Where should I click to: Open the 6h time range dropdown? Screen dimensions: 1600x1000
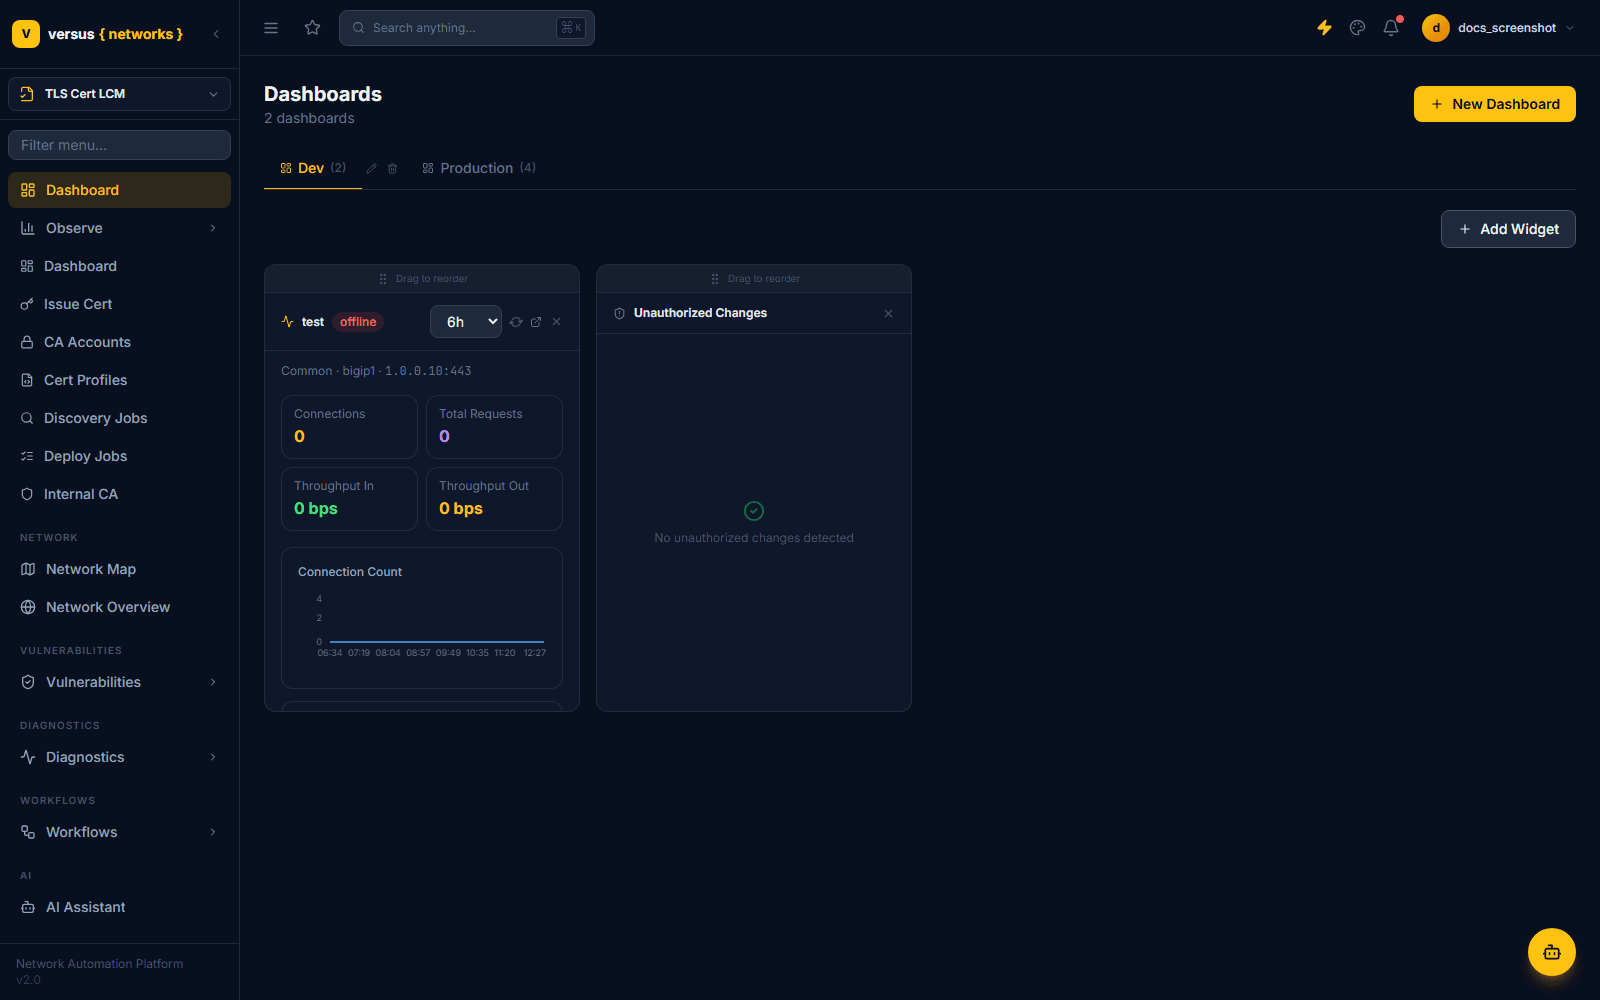(x=466, y=322)
